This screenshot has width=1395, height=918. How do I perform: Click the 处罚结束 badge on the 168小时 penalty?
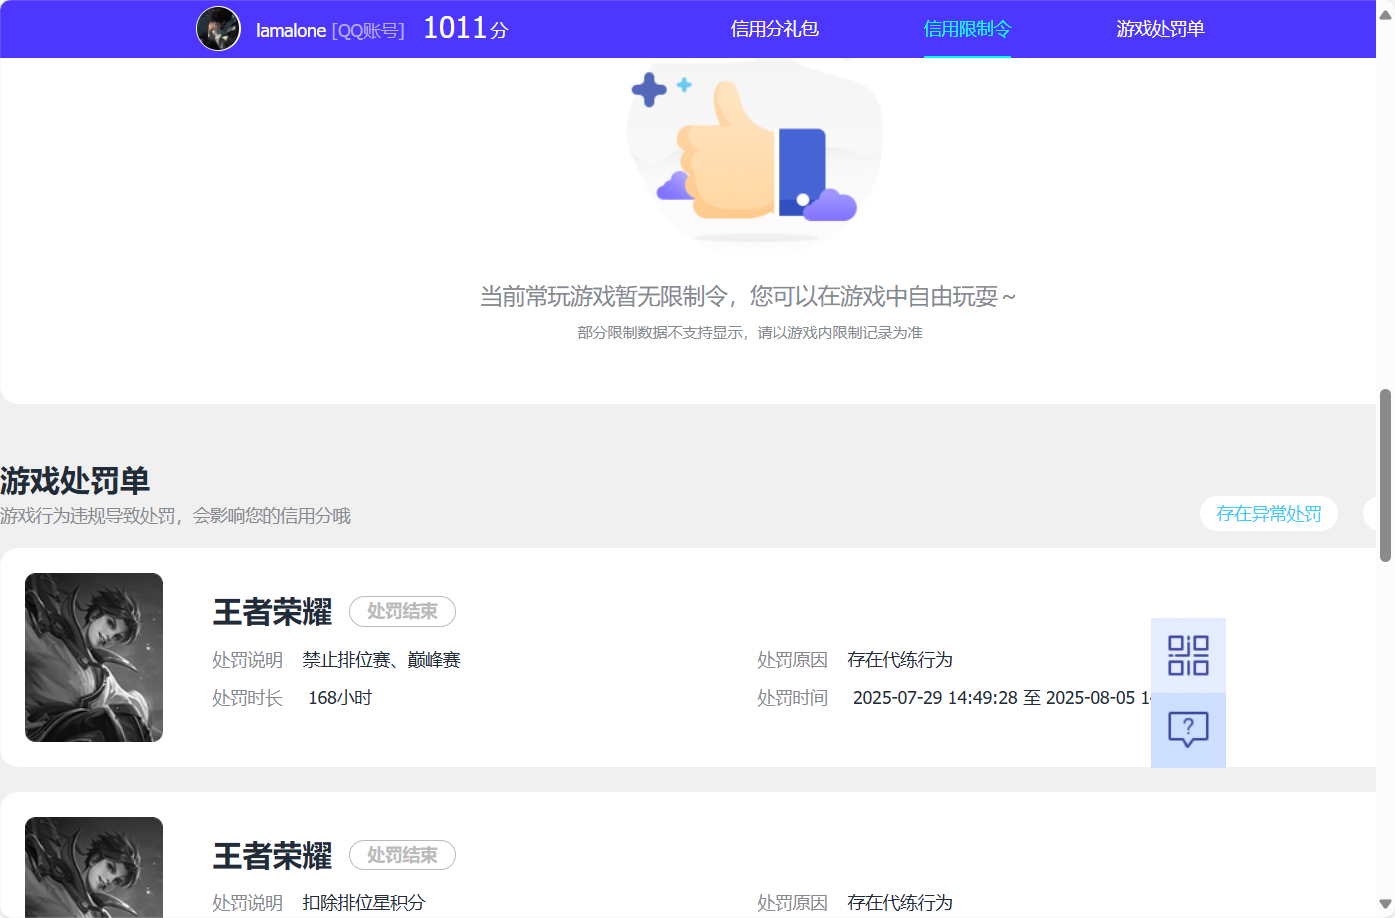point(402,611)
